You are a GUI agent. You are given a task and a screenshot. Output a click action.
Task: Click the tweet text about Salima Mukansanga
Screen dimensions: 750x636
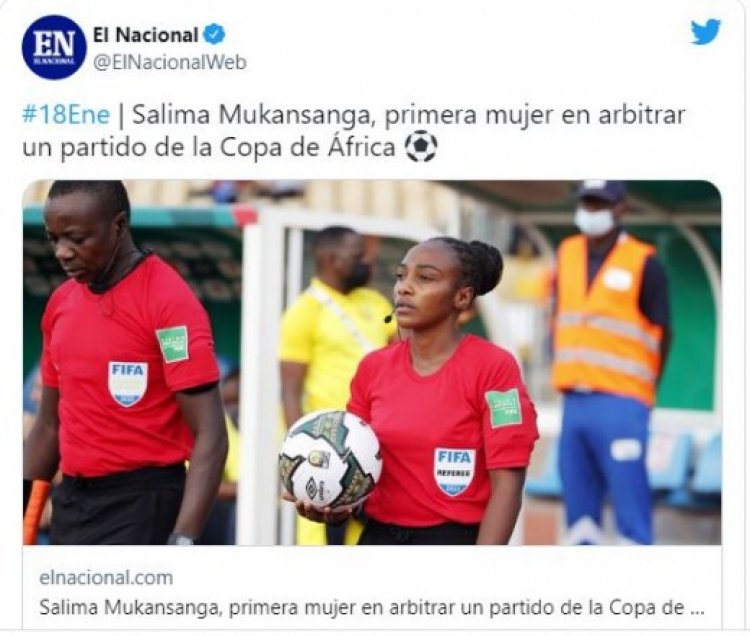pos(354,131)
